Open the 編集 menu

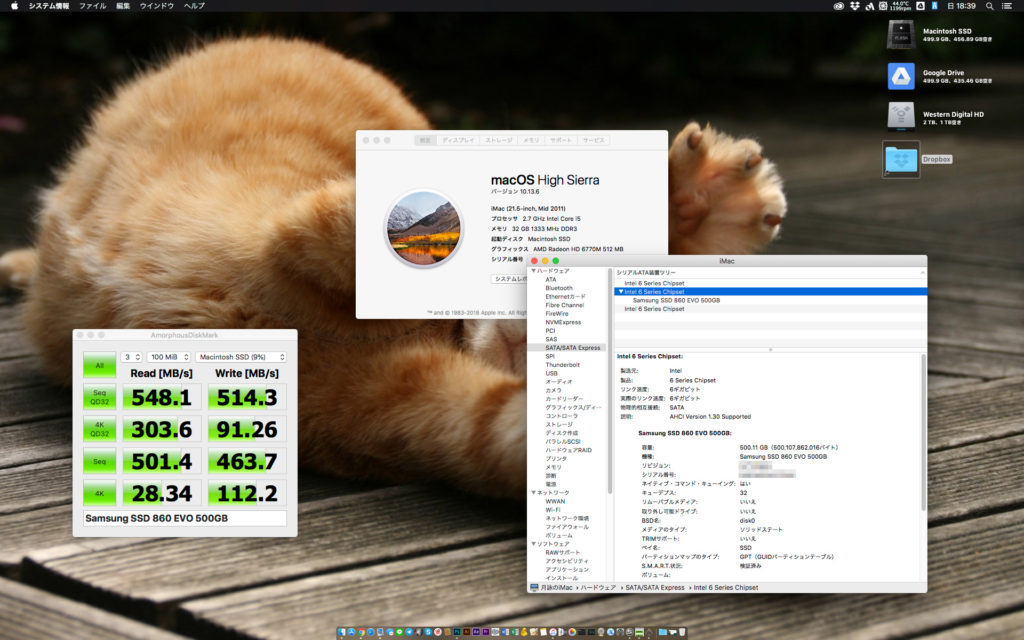point(123,6)
